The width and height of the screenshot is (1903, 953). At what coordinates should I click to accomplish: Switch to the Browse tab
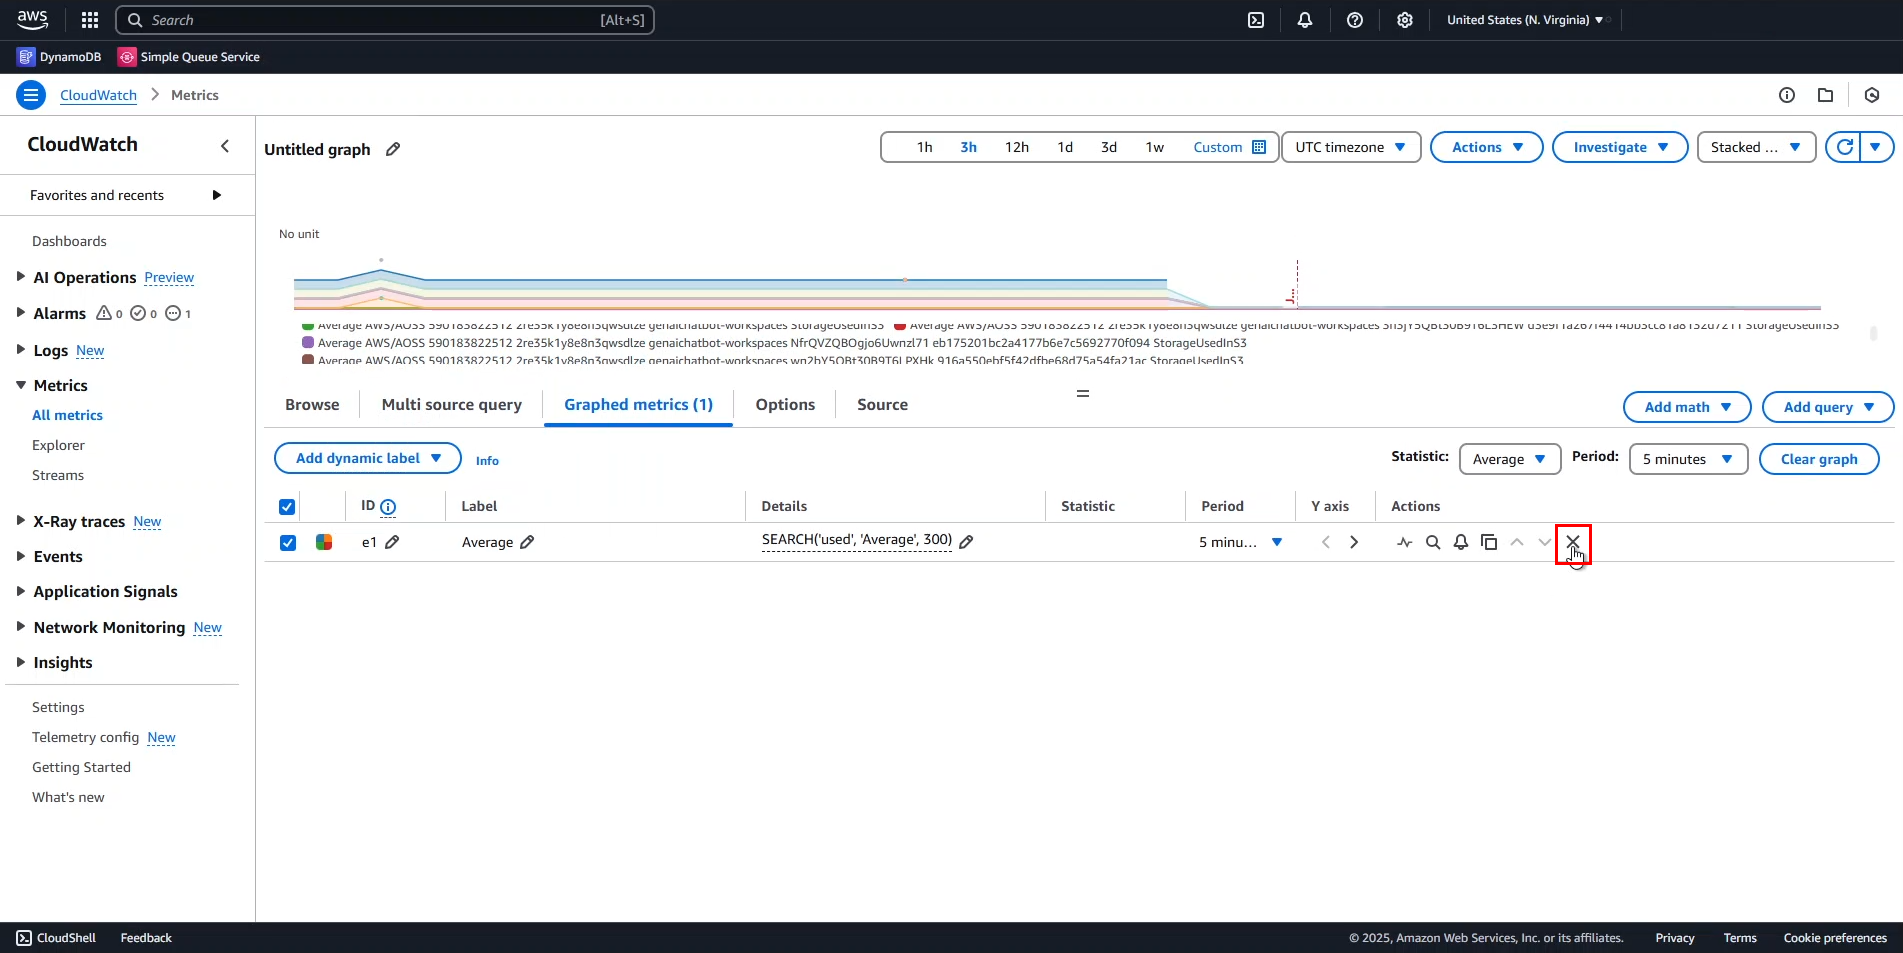[x=312, y=405]
